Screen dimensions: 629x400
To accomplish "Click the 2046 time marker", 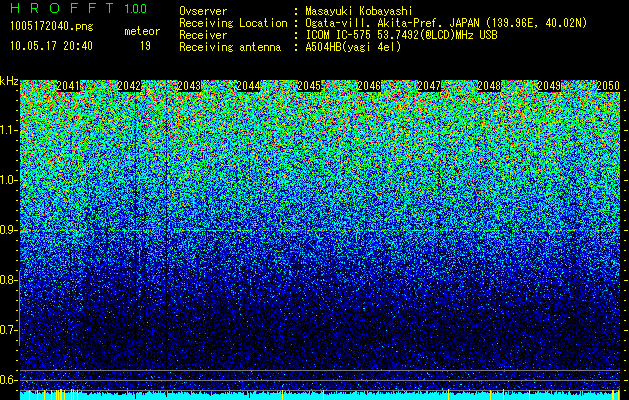I will (369, 86).
